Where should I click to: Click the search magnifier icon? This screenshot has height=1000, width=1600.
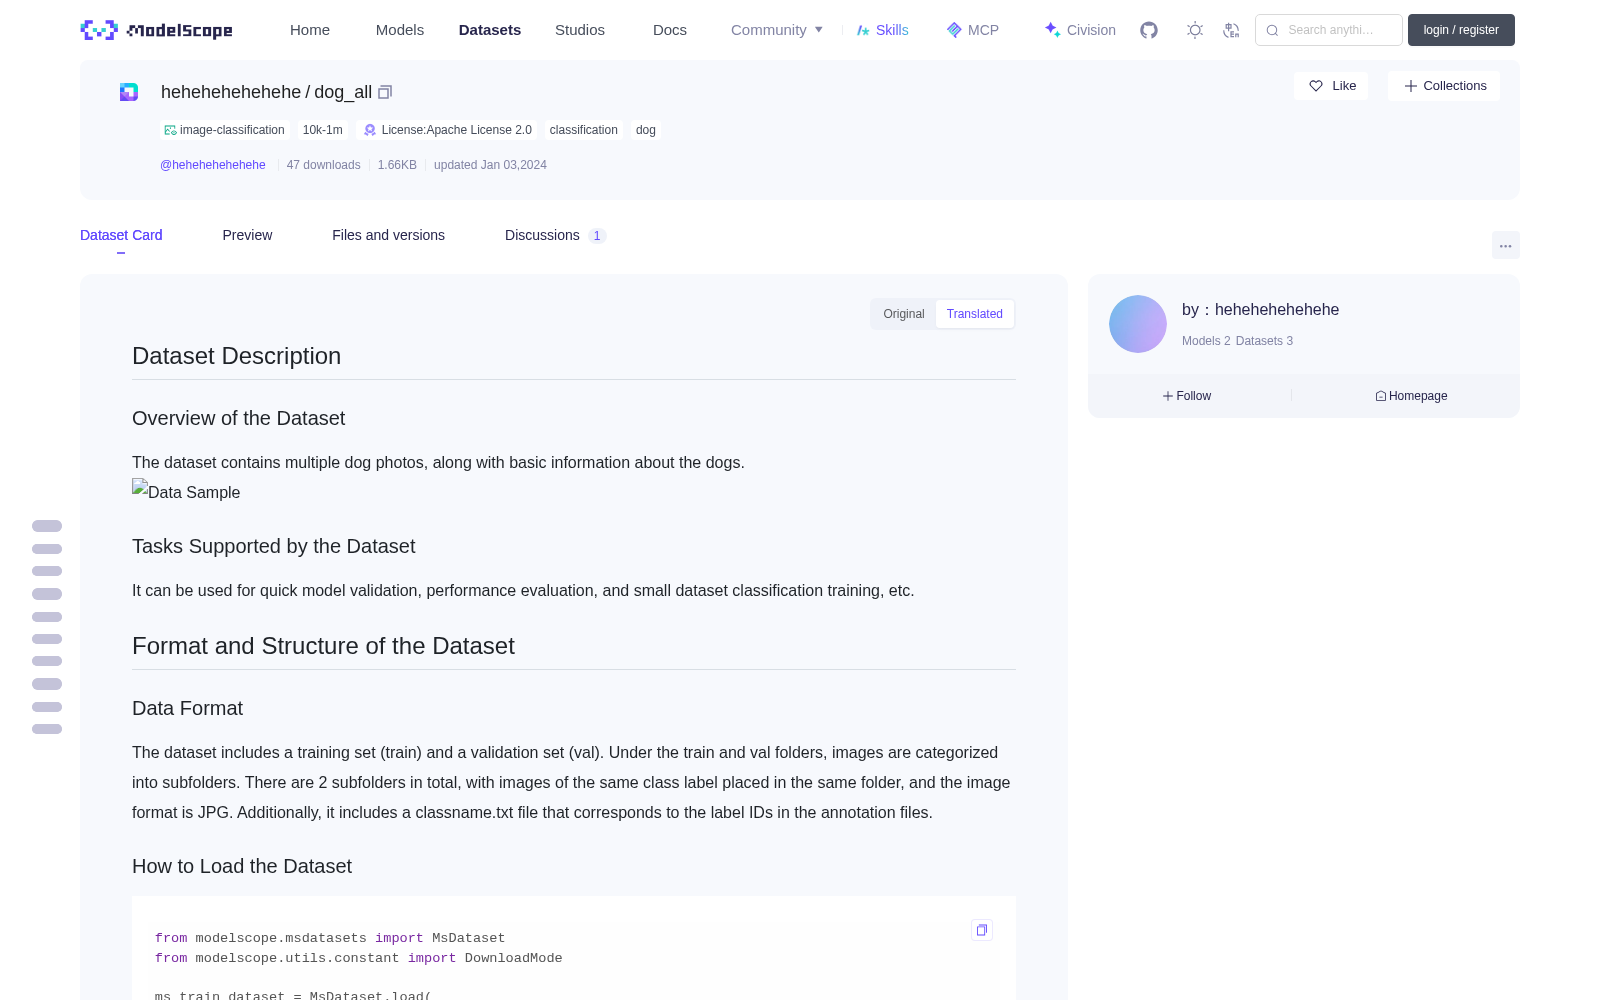click(x=1272, y=30)
